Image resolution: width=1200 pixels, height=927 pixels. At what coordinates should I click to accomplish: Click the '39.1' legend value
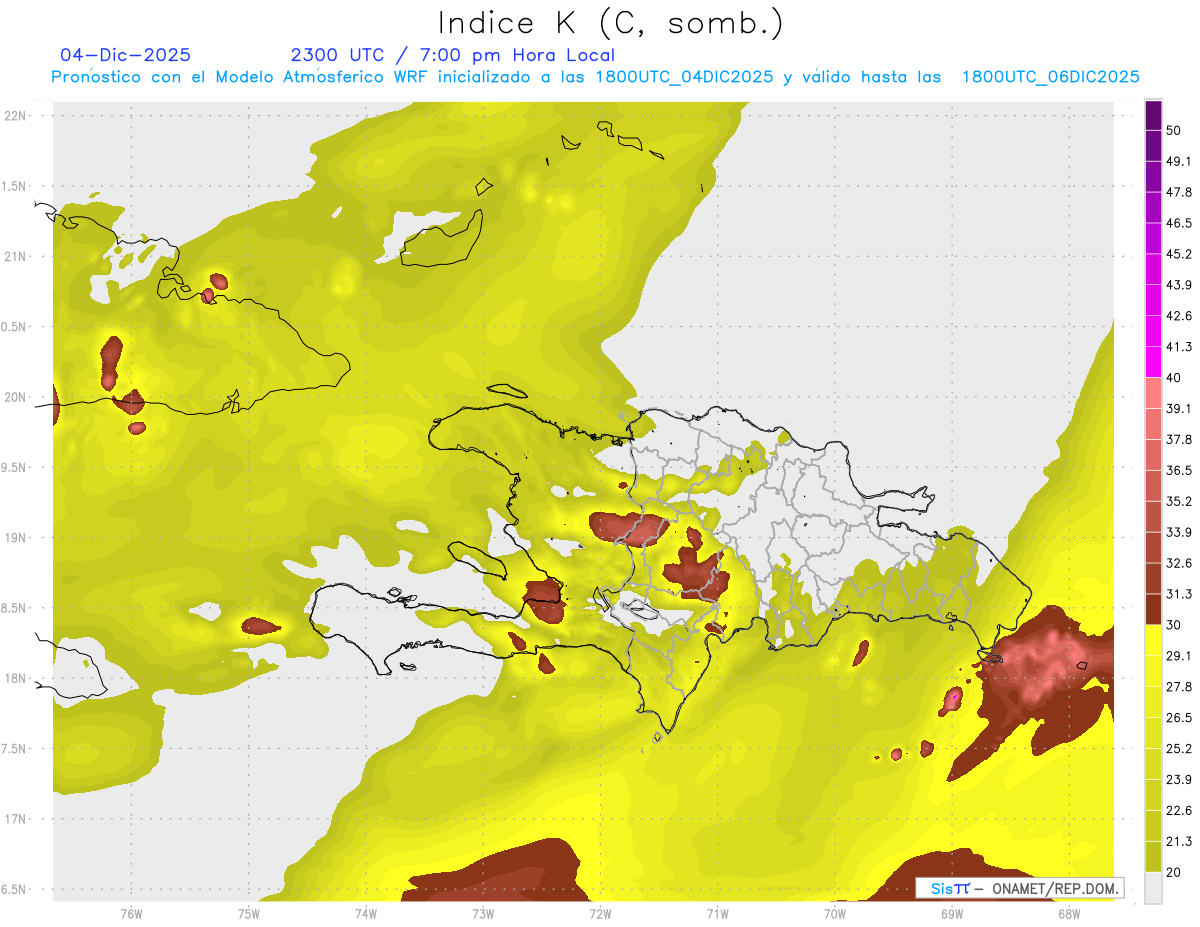[1180, 408]
